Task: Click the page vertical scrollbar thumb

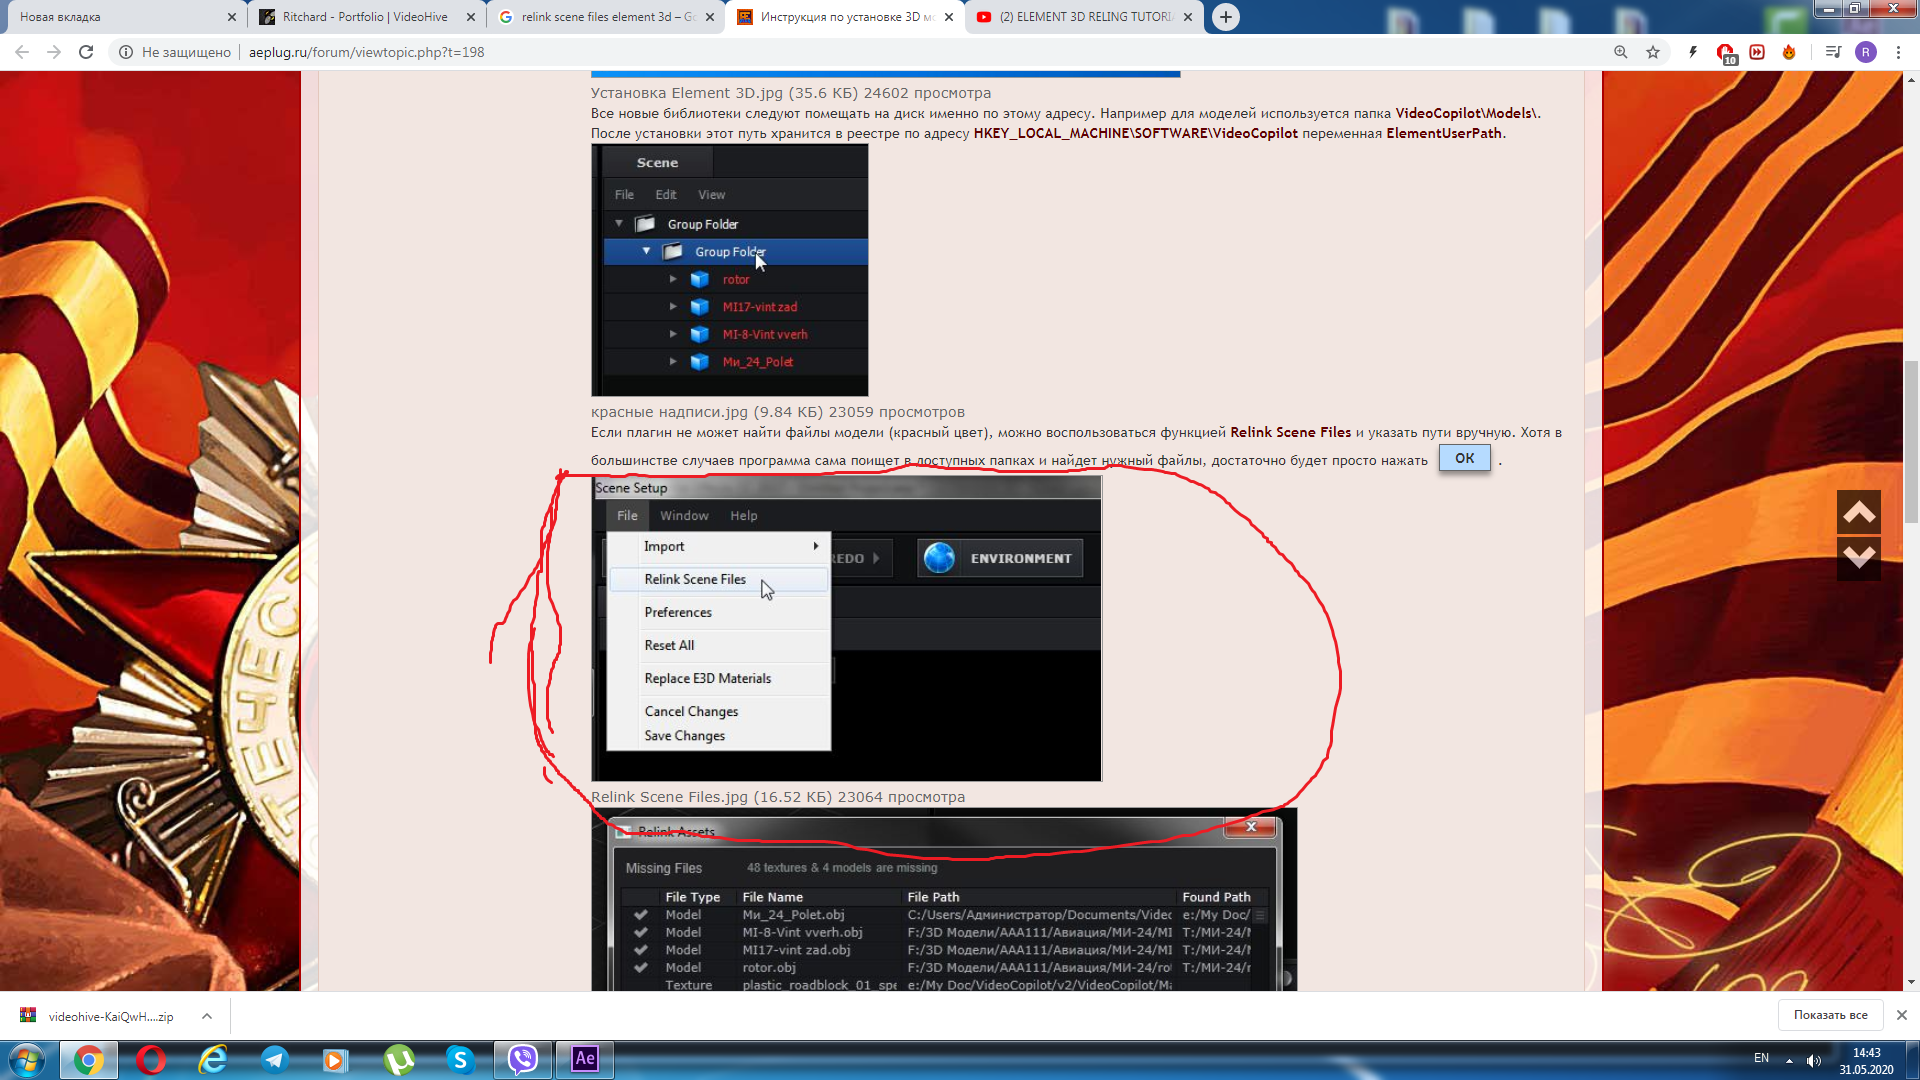Action: (x=1911, y=440)
